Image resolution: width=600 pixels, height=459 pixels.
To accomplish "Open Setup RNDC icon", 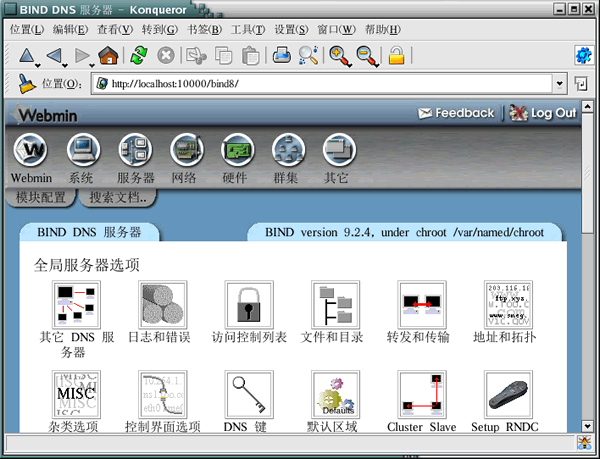I will coord(508,394).
